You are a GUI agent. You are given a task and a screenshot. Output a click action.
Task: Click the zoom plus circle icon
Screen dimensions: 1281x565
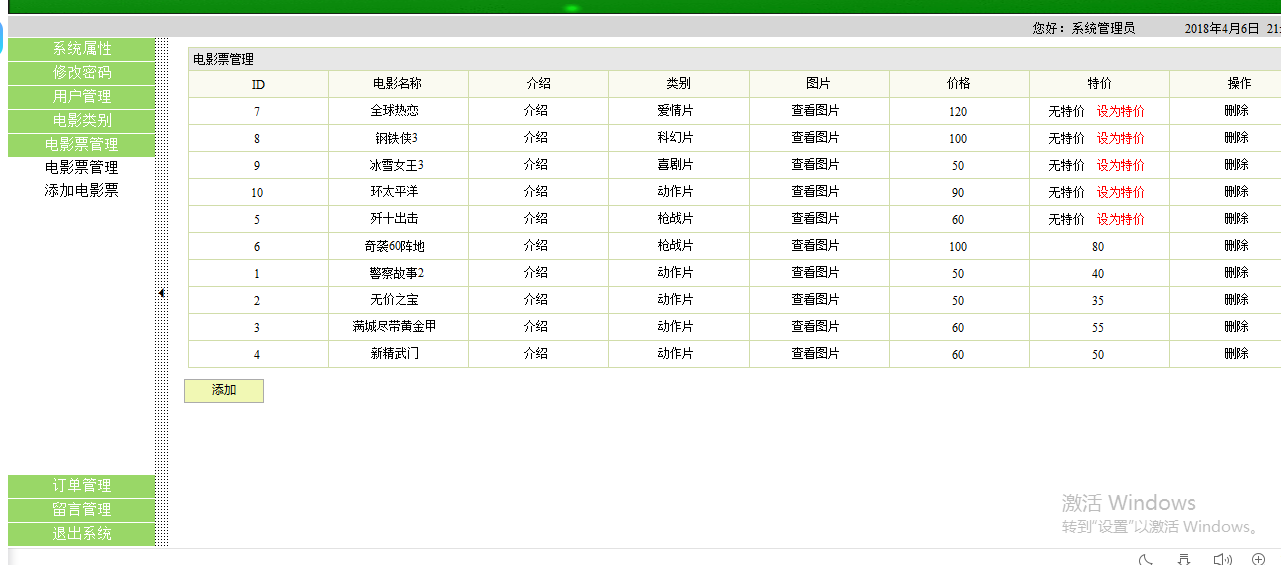[x=1259, y=559]
